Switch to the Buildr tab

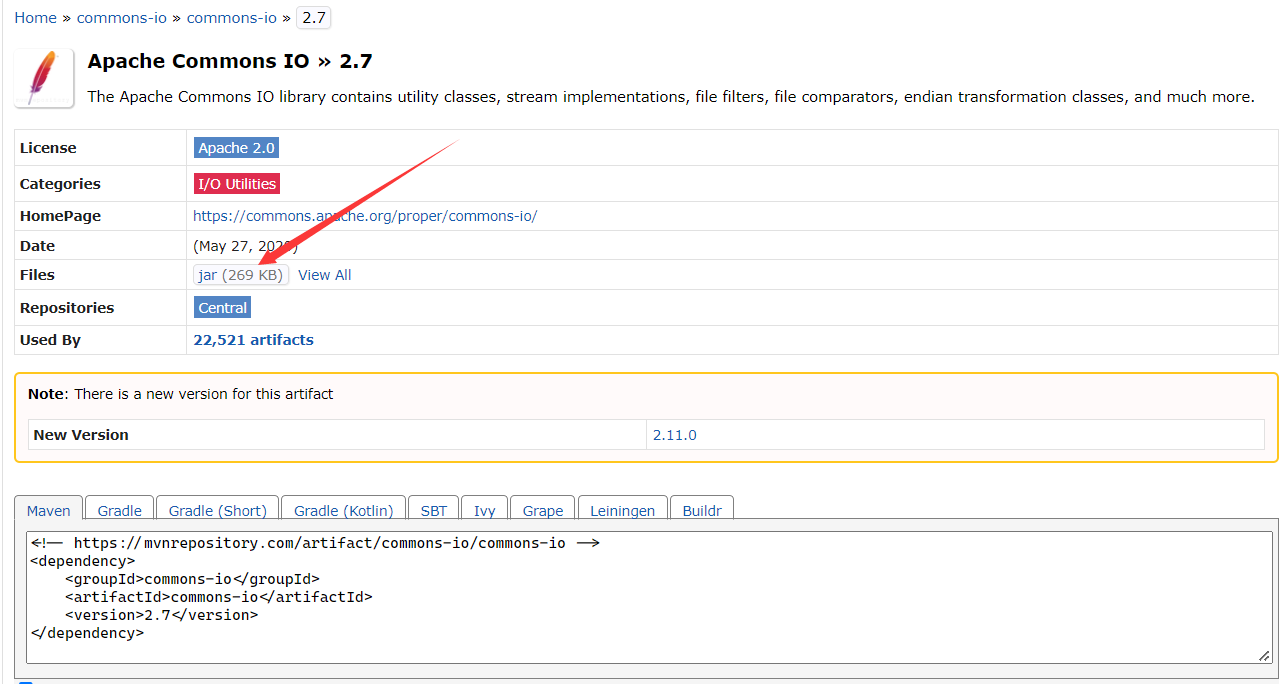point(702,510)
